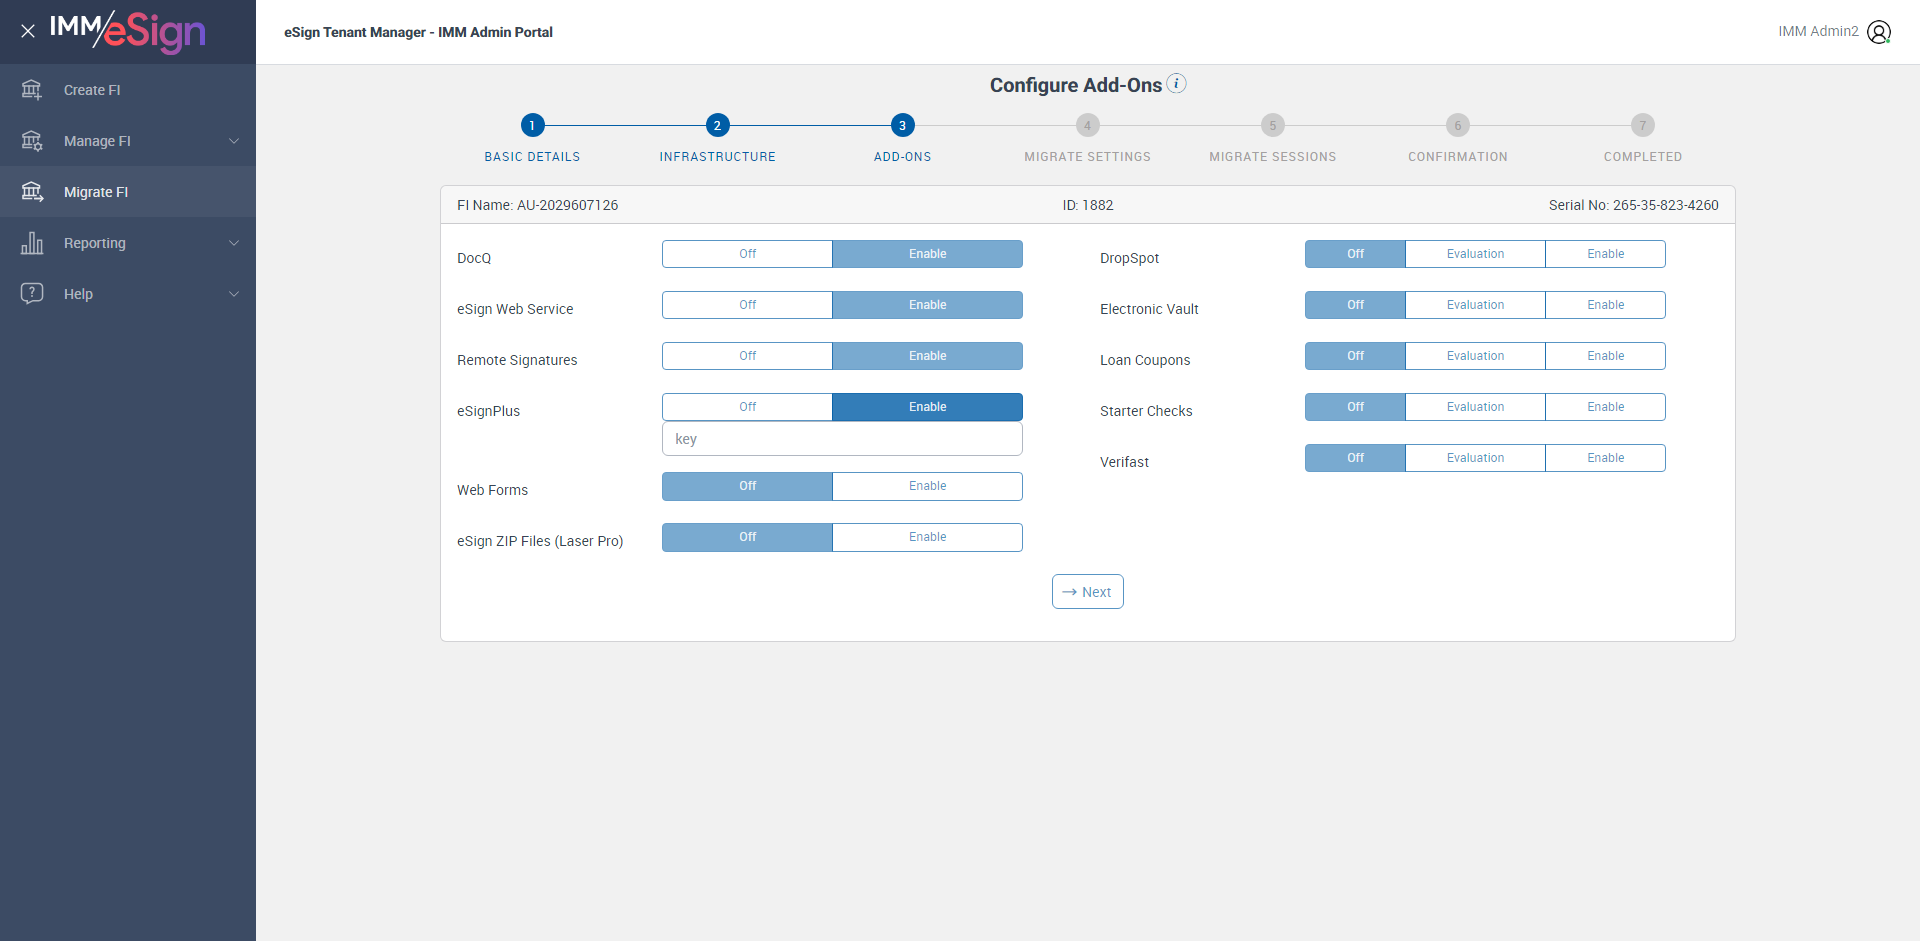
Task: Set Verifast to Evaluation
Action: [x=1475, y=458]
